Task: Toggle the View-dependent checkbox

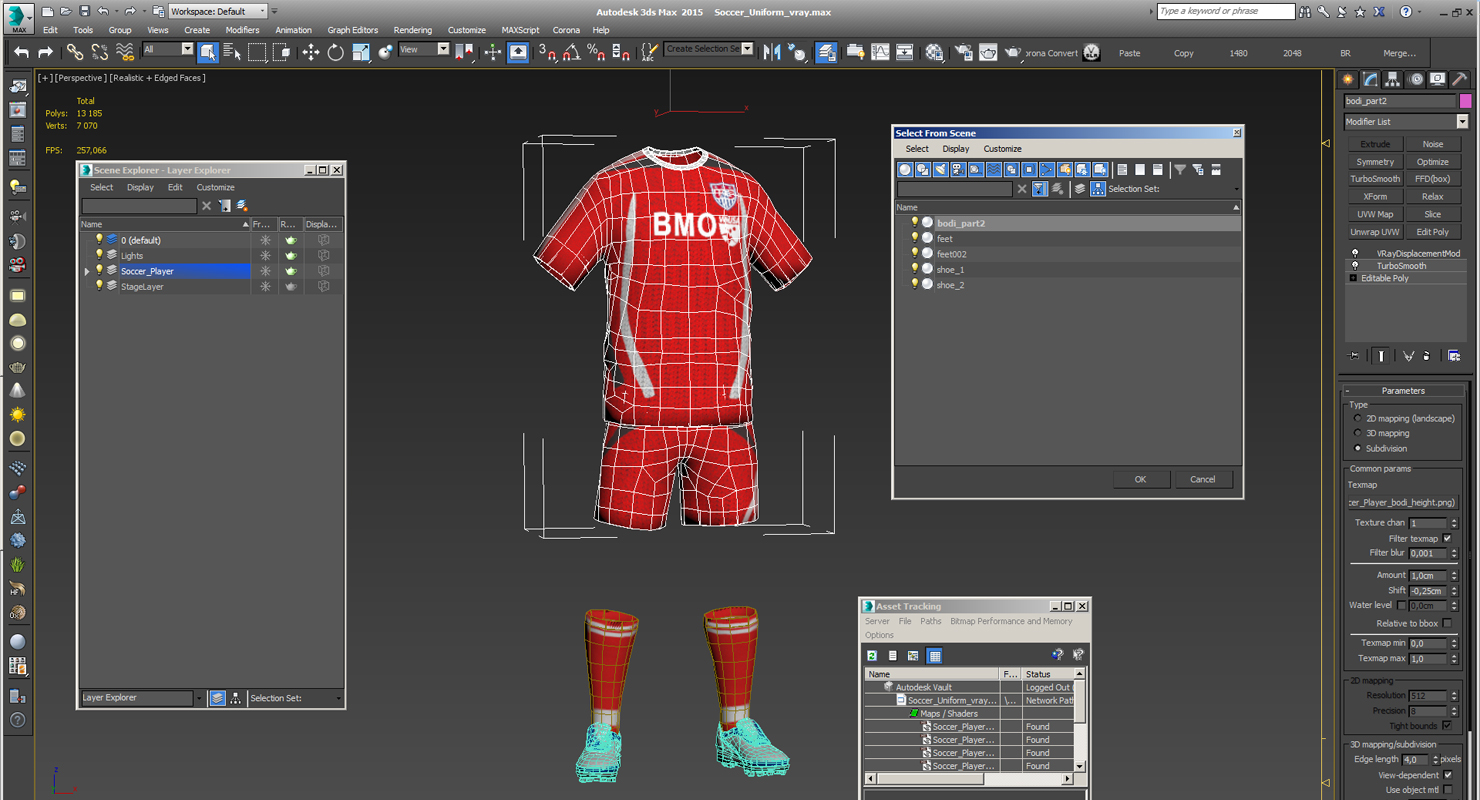Action: pos(1447,775)
